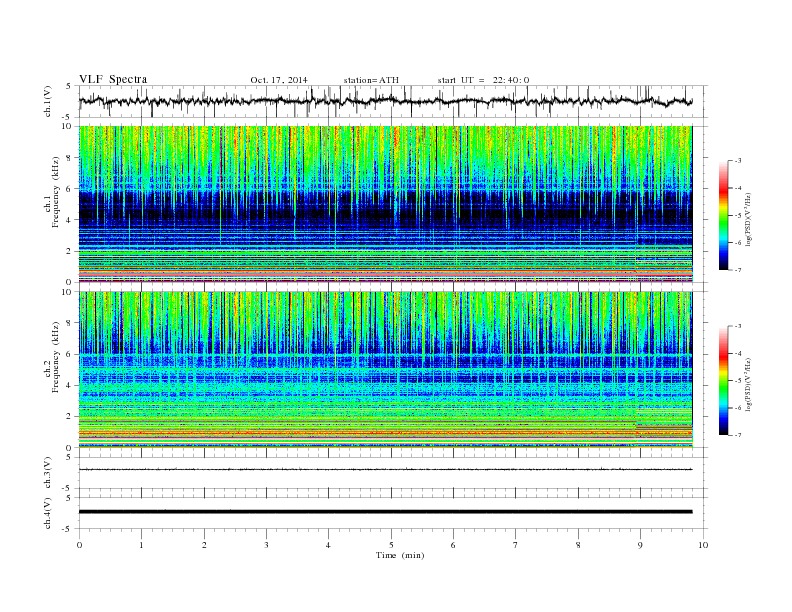Click the ch.3 voltage trace
This screenshot has width=792, height=612.
tap(386, 470)
